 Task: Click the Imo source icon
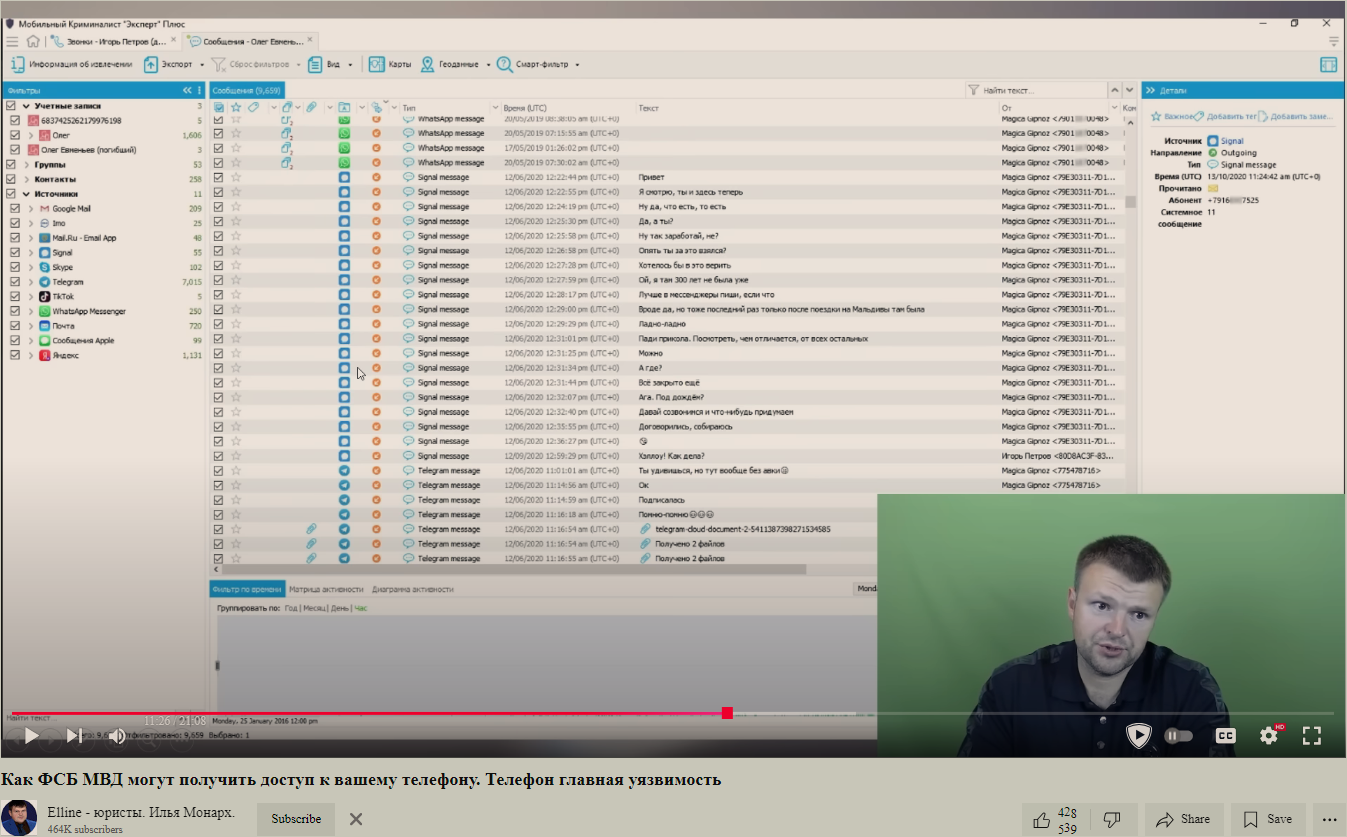click(x=45, y=223)
